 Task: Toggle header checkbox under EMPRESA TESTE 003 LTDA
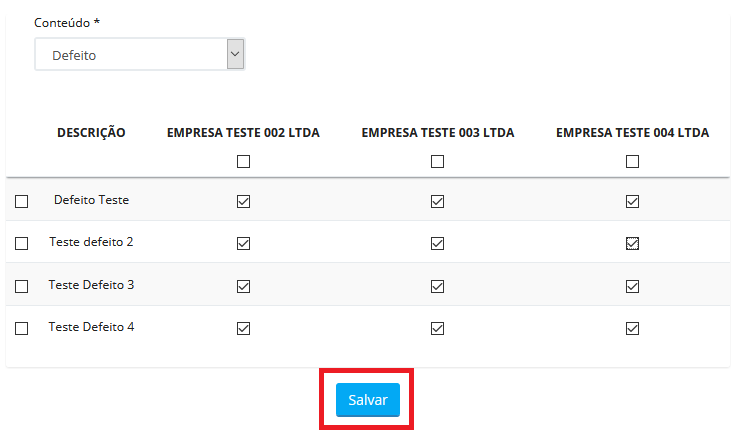point(437,162)
